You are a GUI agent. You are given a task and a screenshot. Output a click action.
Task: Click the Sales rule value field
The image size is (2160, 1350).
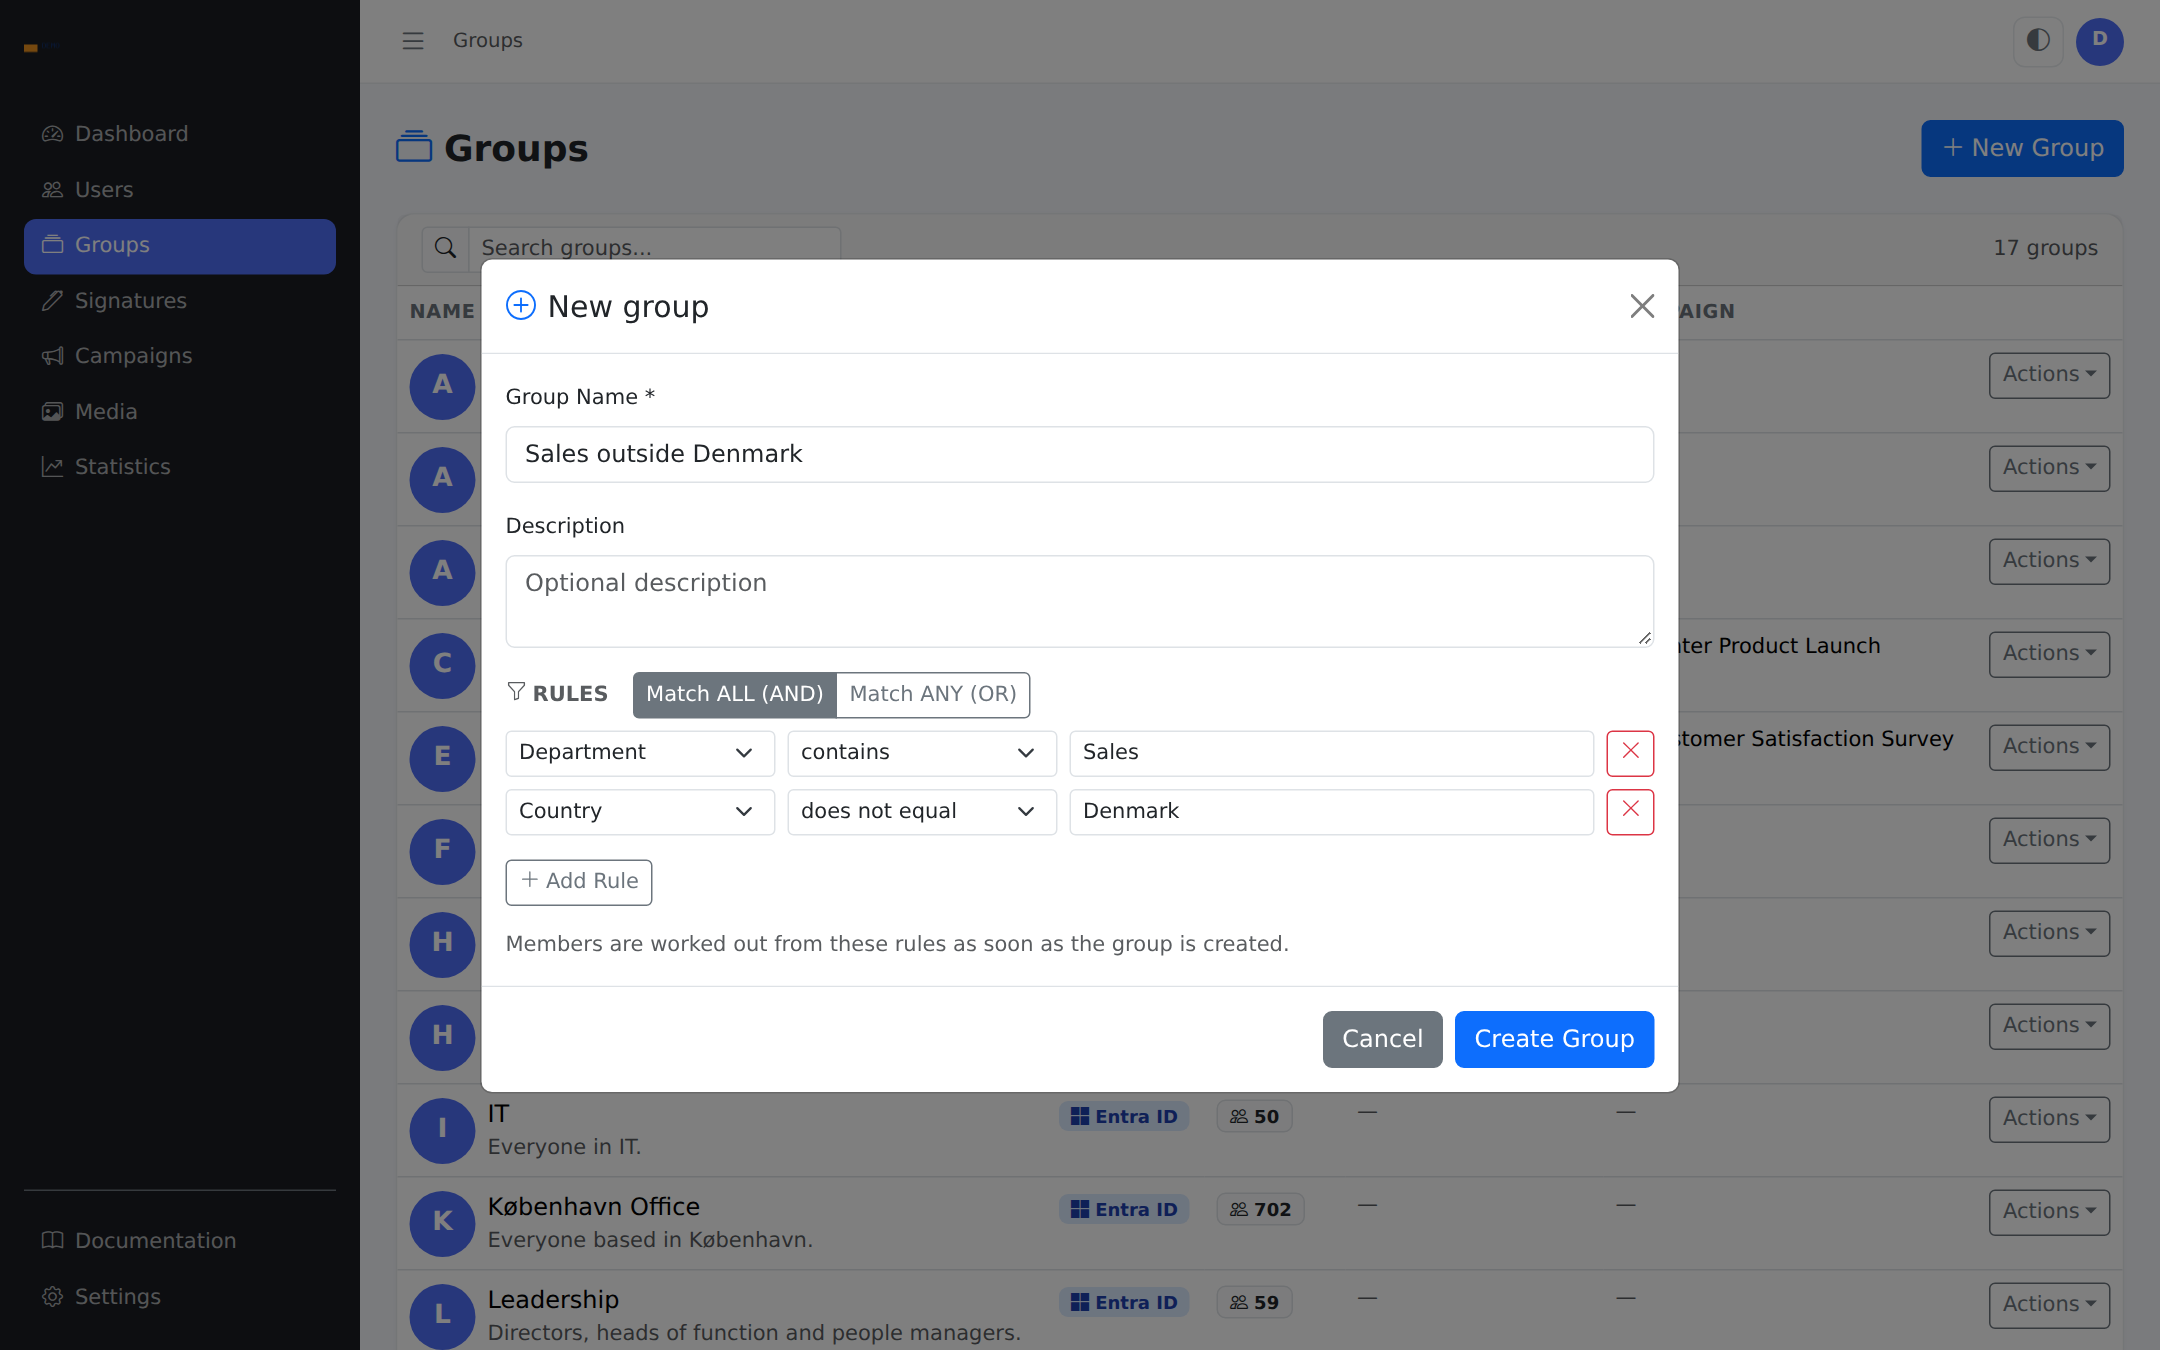click(1331, 753)
